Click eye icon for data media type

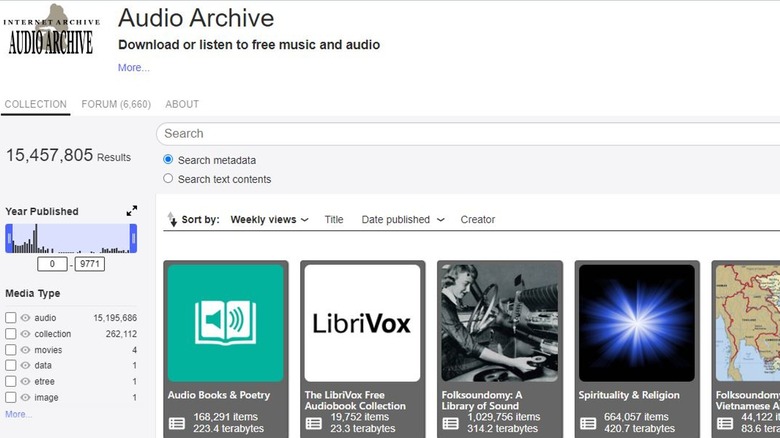pyautogui.click(x=25, y=365)
